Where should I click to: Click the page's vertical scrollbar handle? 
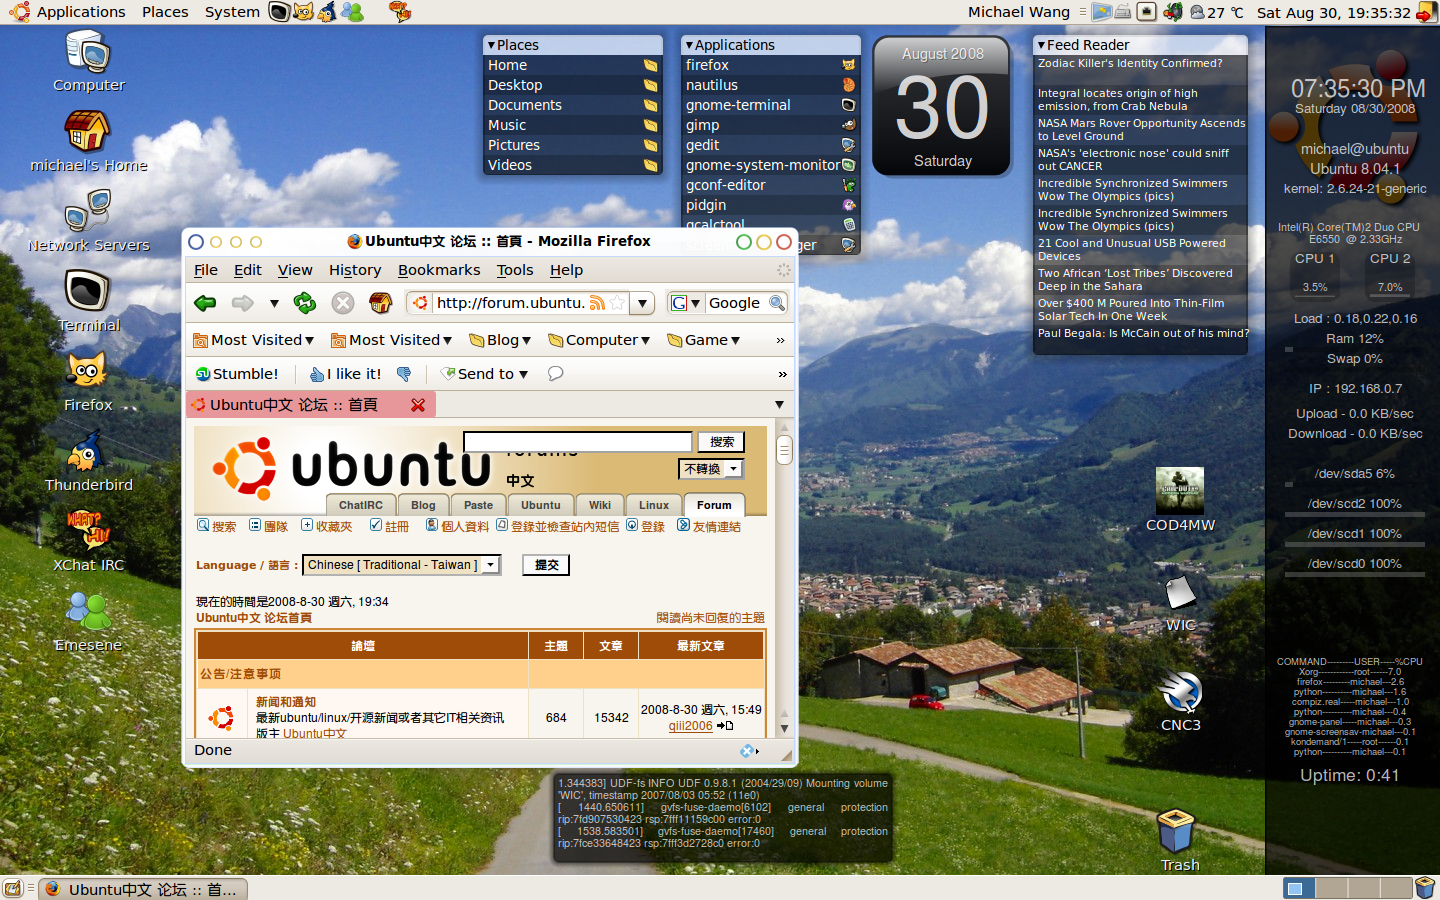coord(784,450)
